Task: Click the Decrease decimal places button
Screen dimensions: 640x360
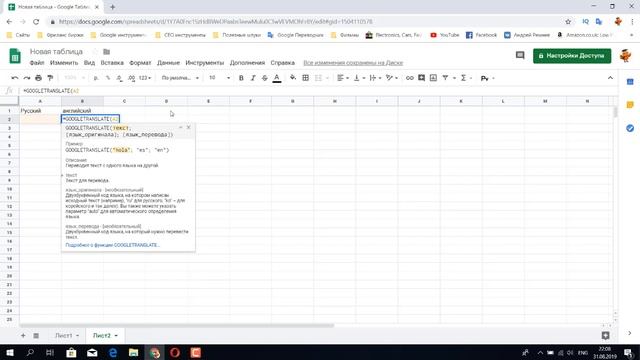Action: (x=119, y=78)
